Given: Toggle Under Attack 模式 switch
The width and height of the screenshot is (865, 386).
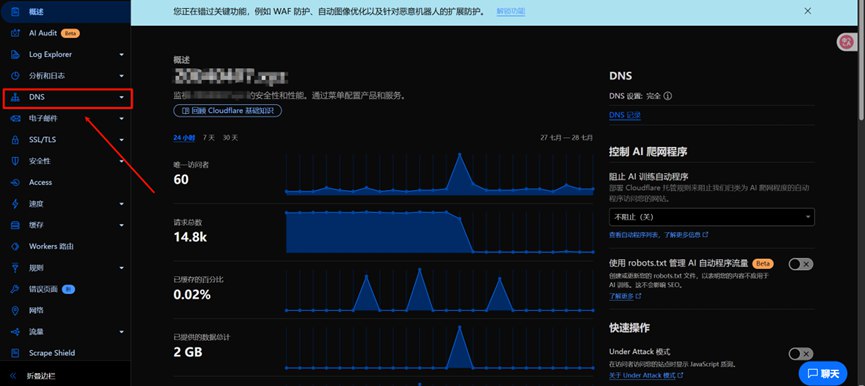Looking at the screenshot, I should pos(800,353).
